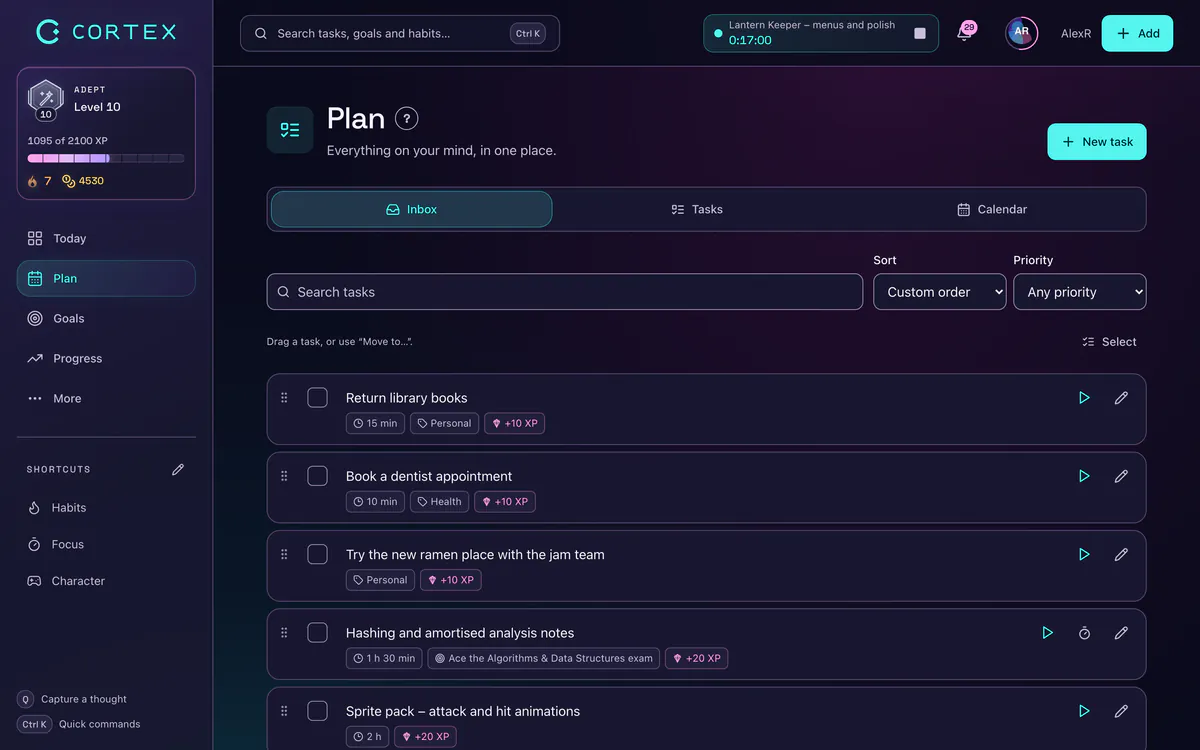Start the ramen place task
The image size is (1200, 750).
1084,554
